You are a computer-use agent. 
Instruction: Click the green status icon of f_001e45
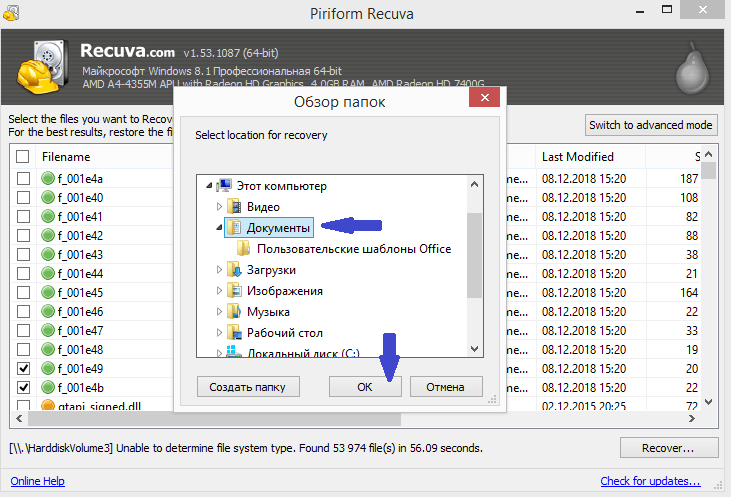pos(48,292)
